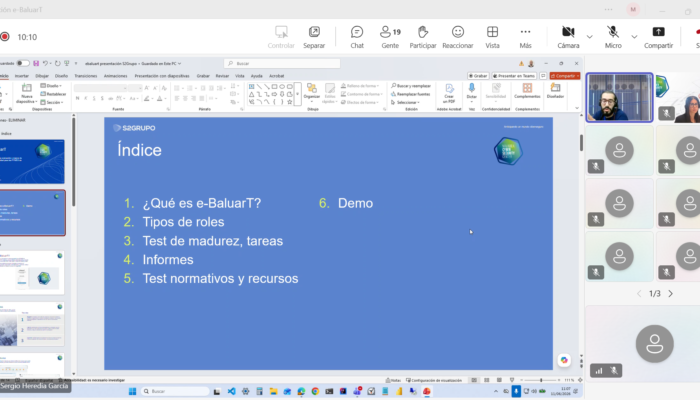Click Separar to pop out shared content

pos(314,37)
